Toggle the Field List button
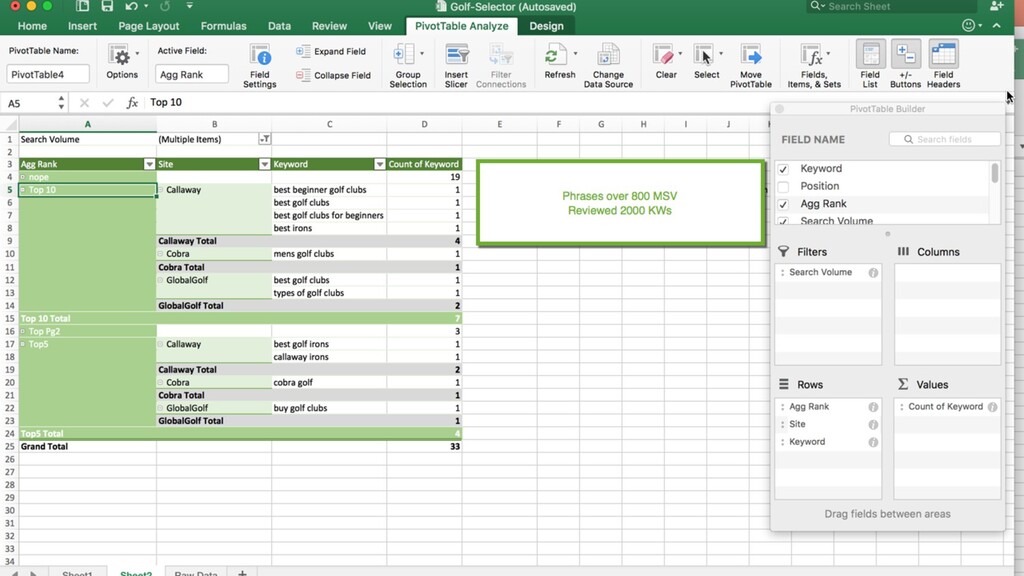This screenshot has height=576, width=1024. pyautogui.click(x=870, y=56)
